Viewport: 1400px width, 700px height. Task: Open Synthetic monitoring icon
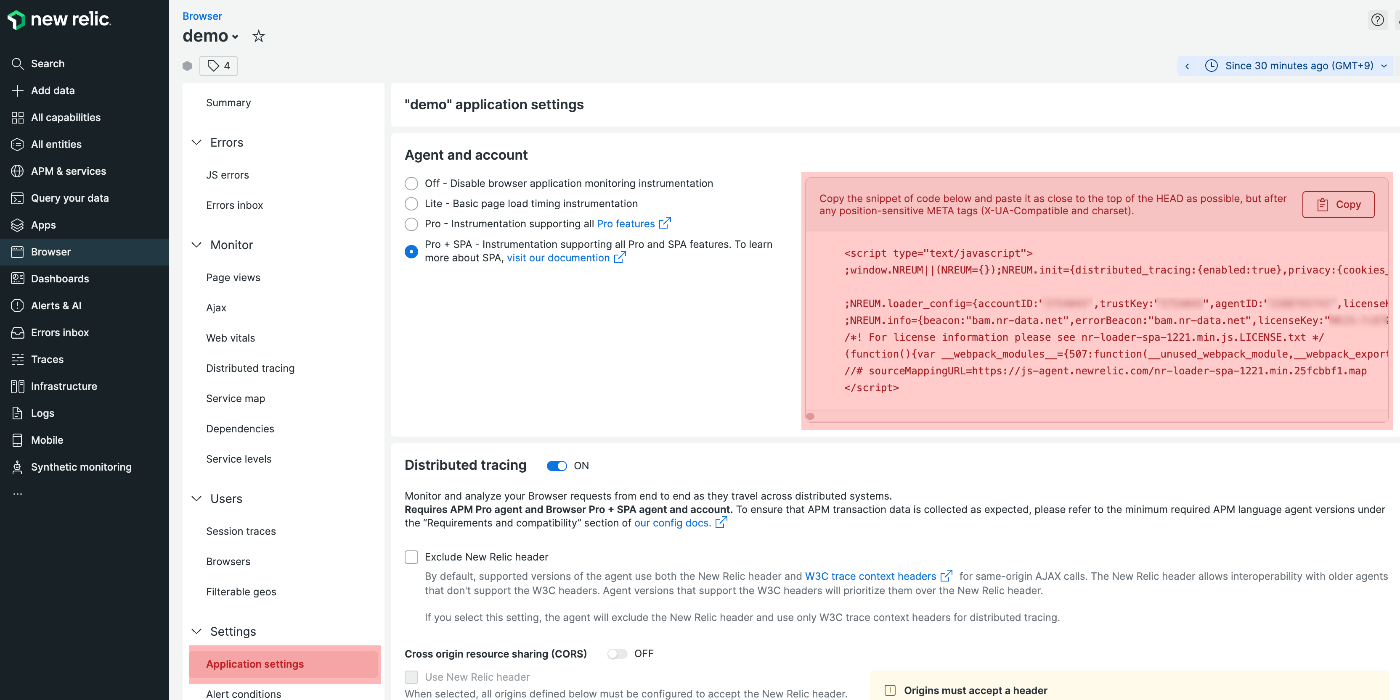tap(17, 467)
